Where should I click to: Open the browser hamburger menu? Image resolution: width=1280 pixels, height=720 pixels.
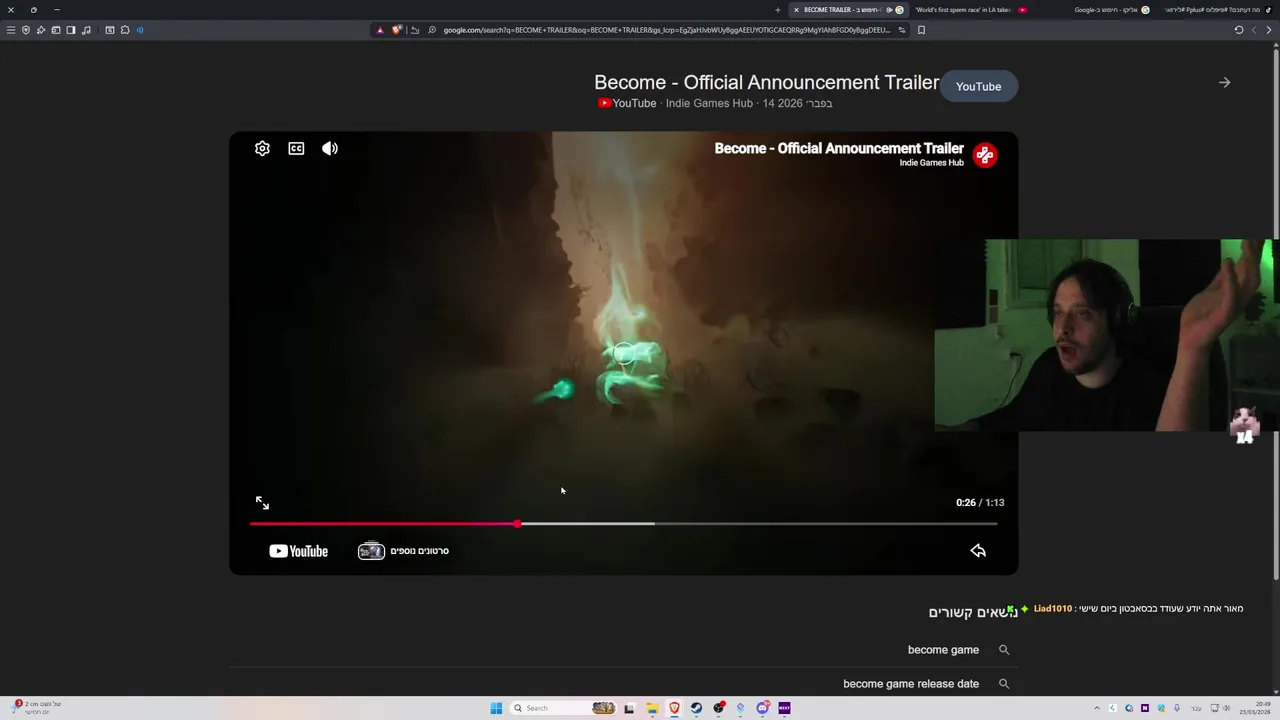coord(11,30)
